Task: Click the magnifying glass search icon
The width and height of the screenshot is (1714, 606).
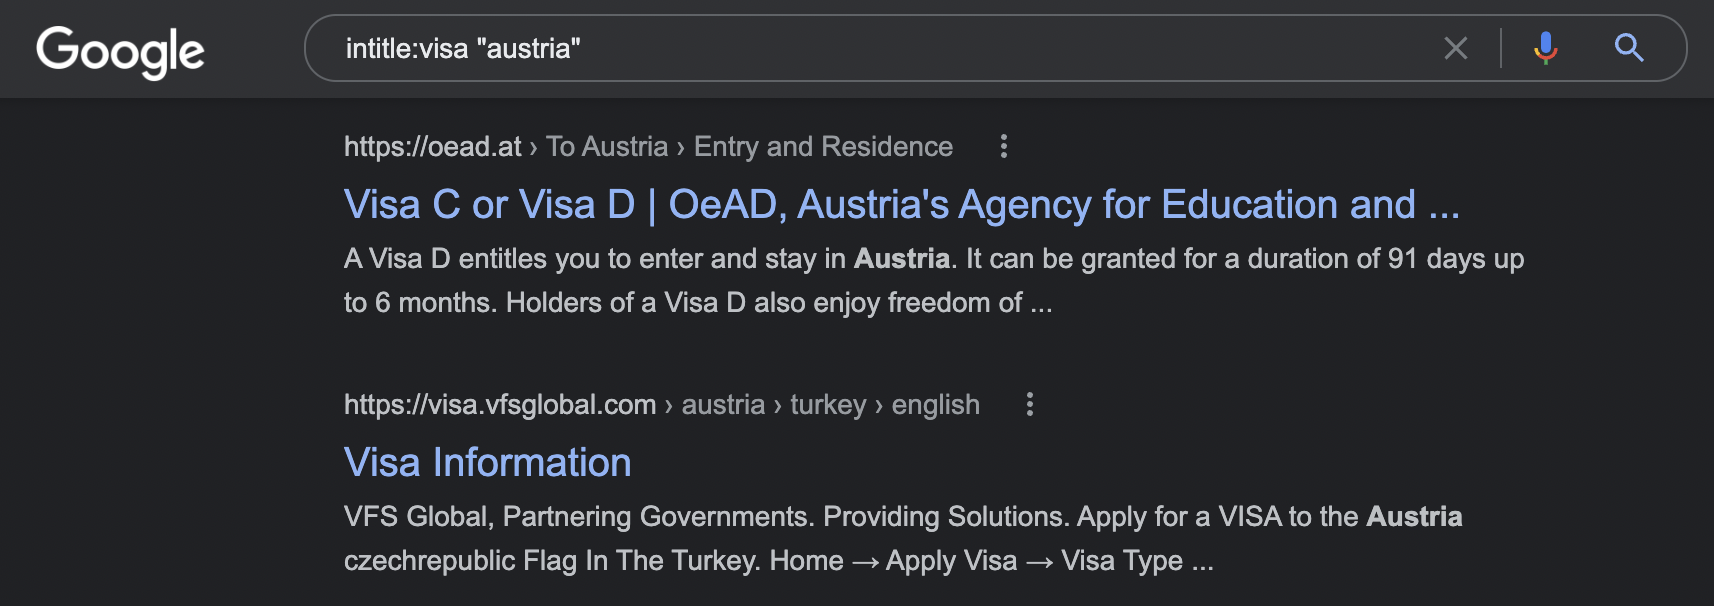Action: click(1629, 47)
